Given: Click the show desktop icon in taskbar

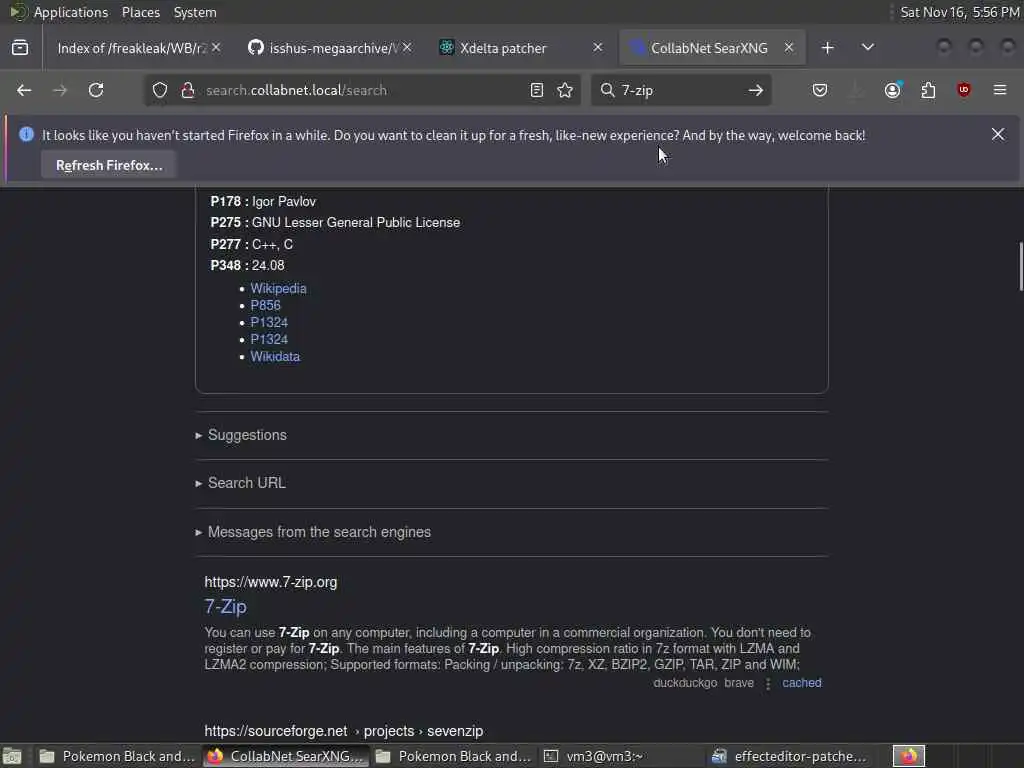Looking at the screenshot, I should coord(12,756).
